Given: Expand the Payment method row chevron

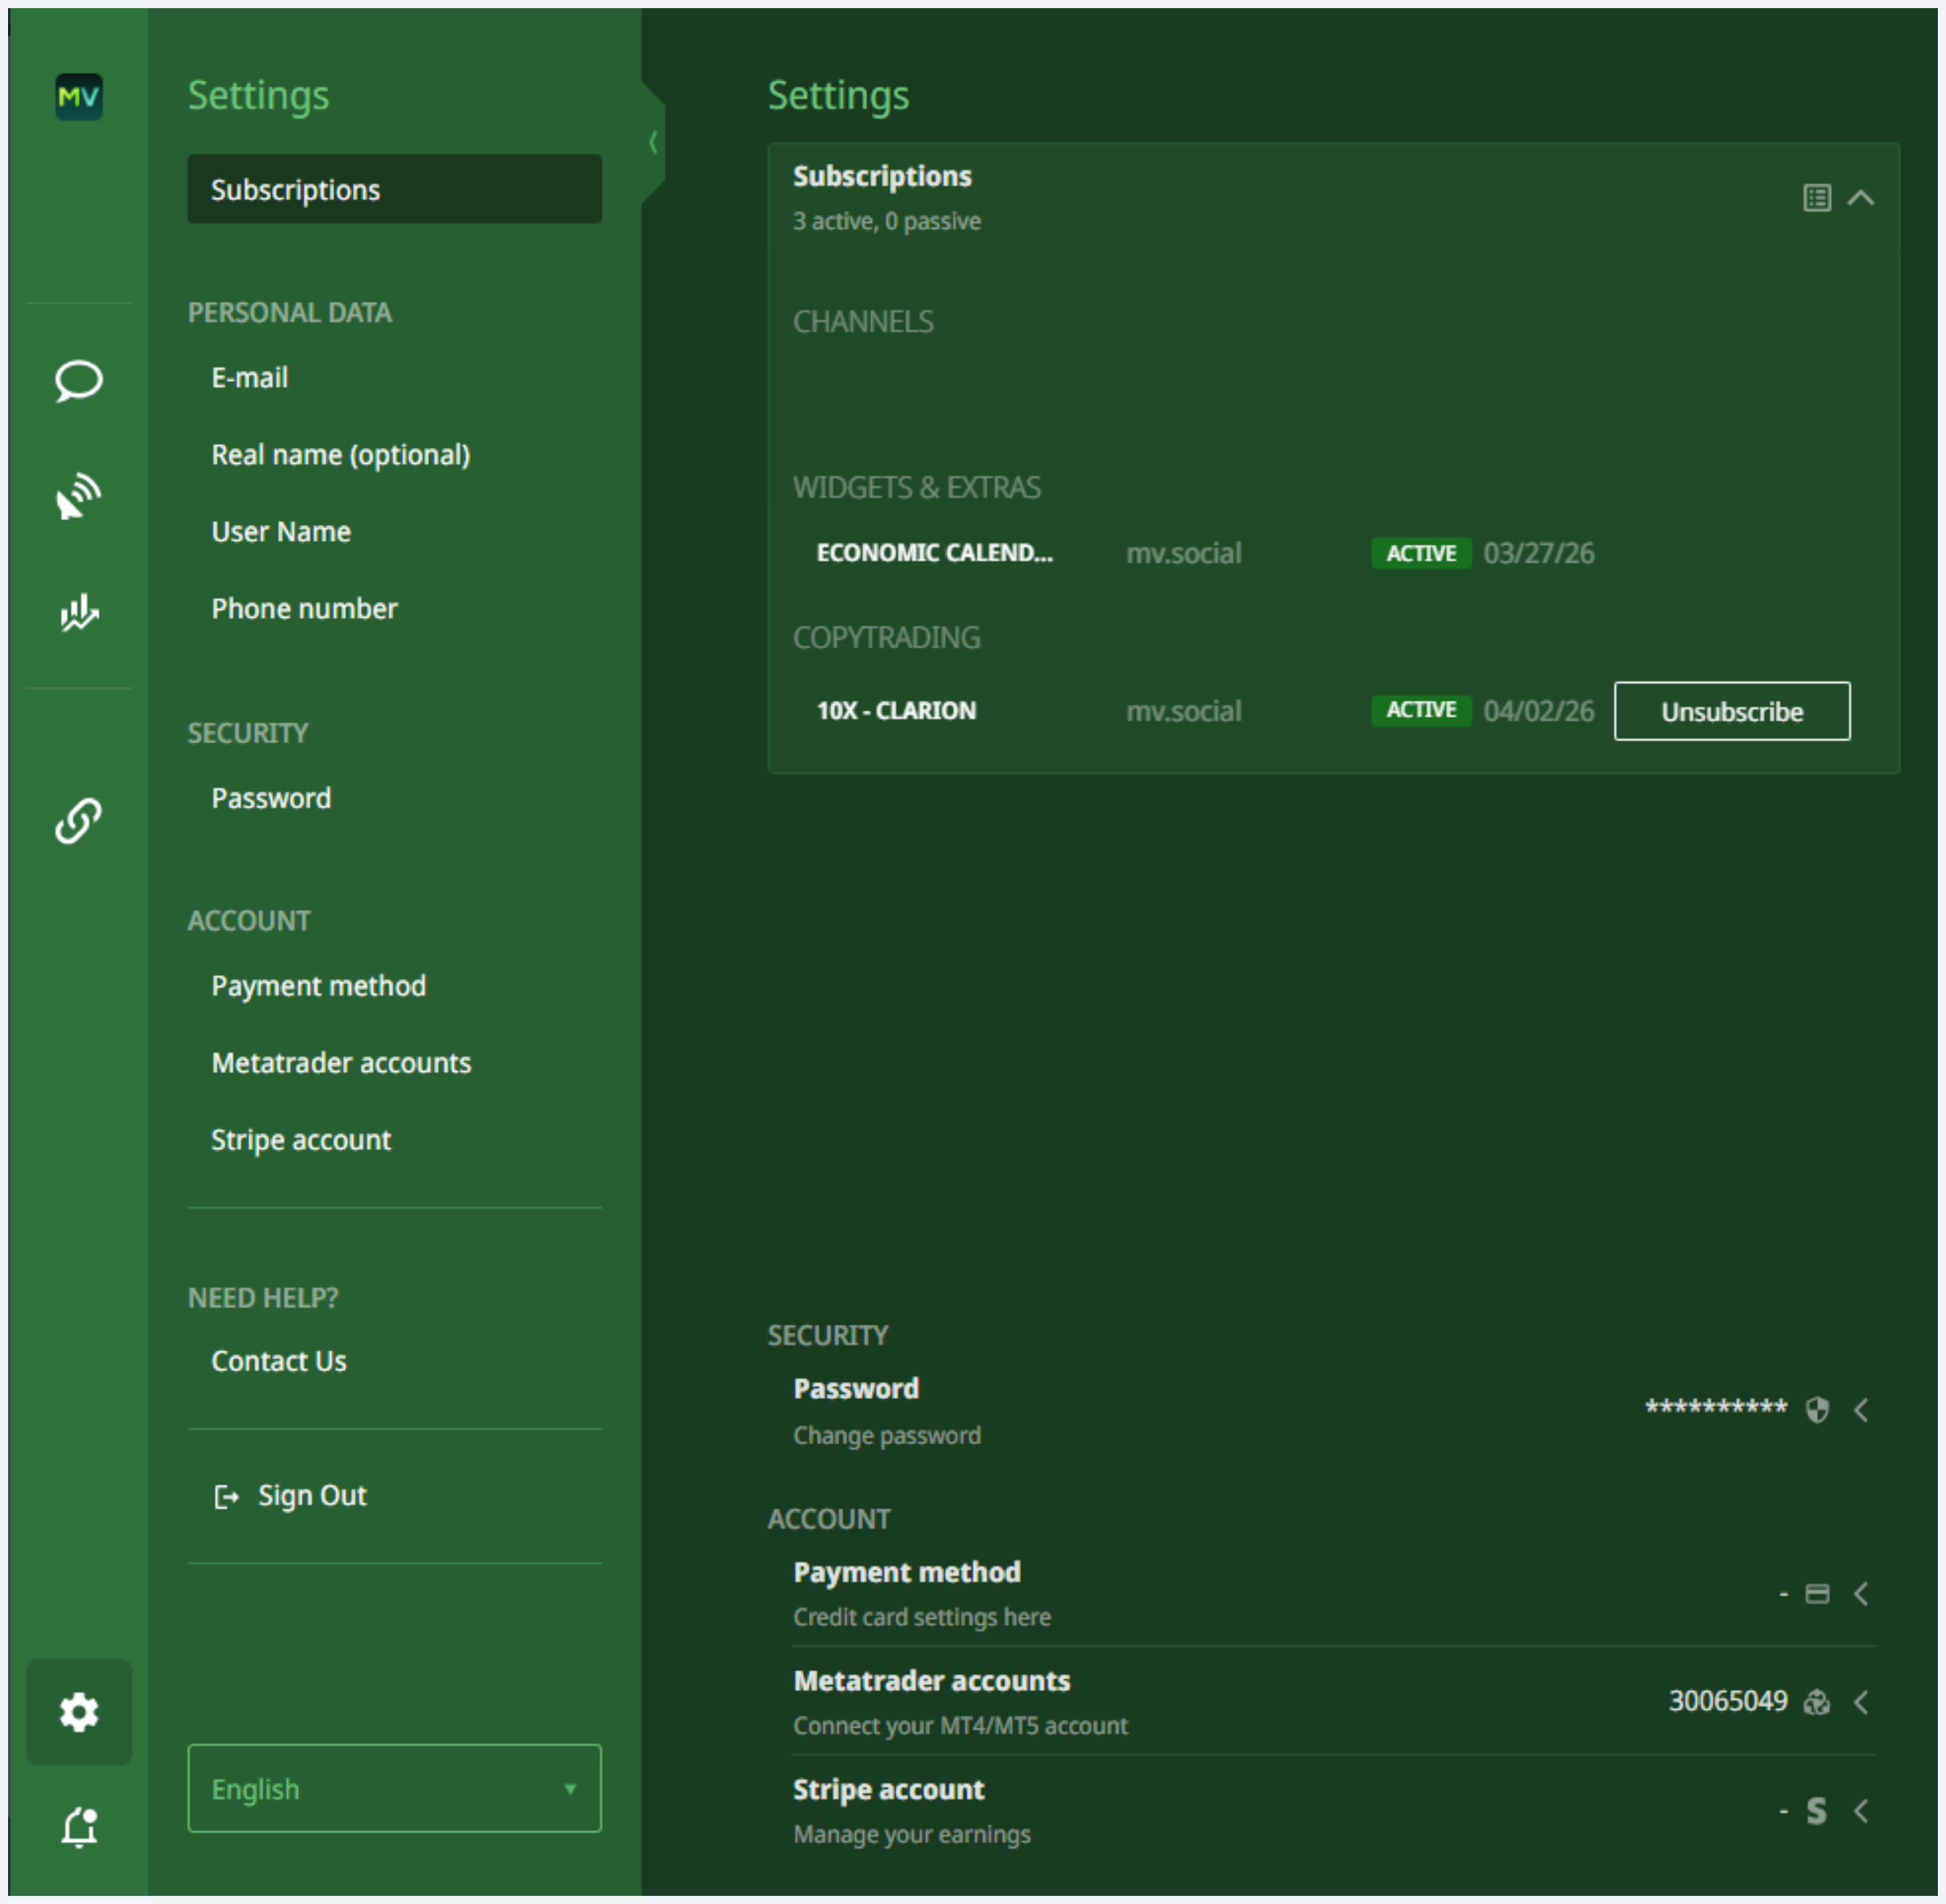Looking at the screenshot, I should click(x=1861, y=1594).
